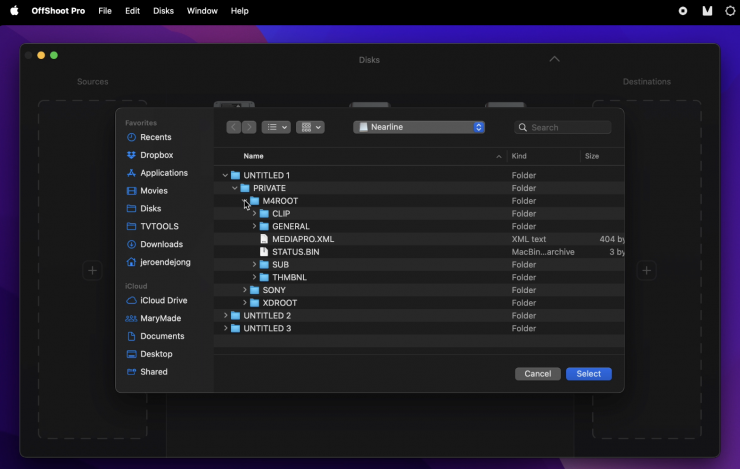The height and width of the screenshot is (469, 740).
Task: Select the MEDIAPRO.XML file
Action: pos(302,239)
